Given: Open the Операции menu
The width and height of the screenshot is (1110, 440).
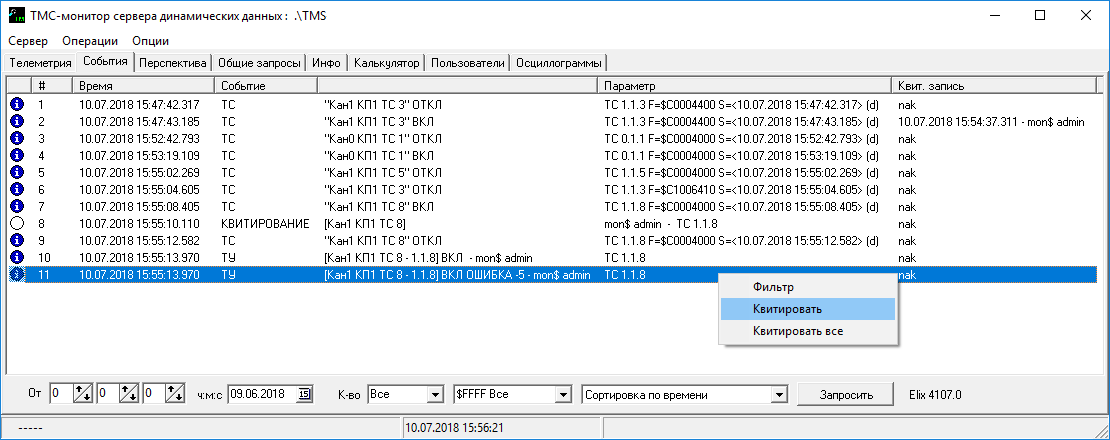Looking at the screenshot, I should (90, 41).
